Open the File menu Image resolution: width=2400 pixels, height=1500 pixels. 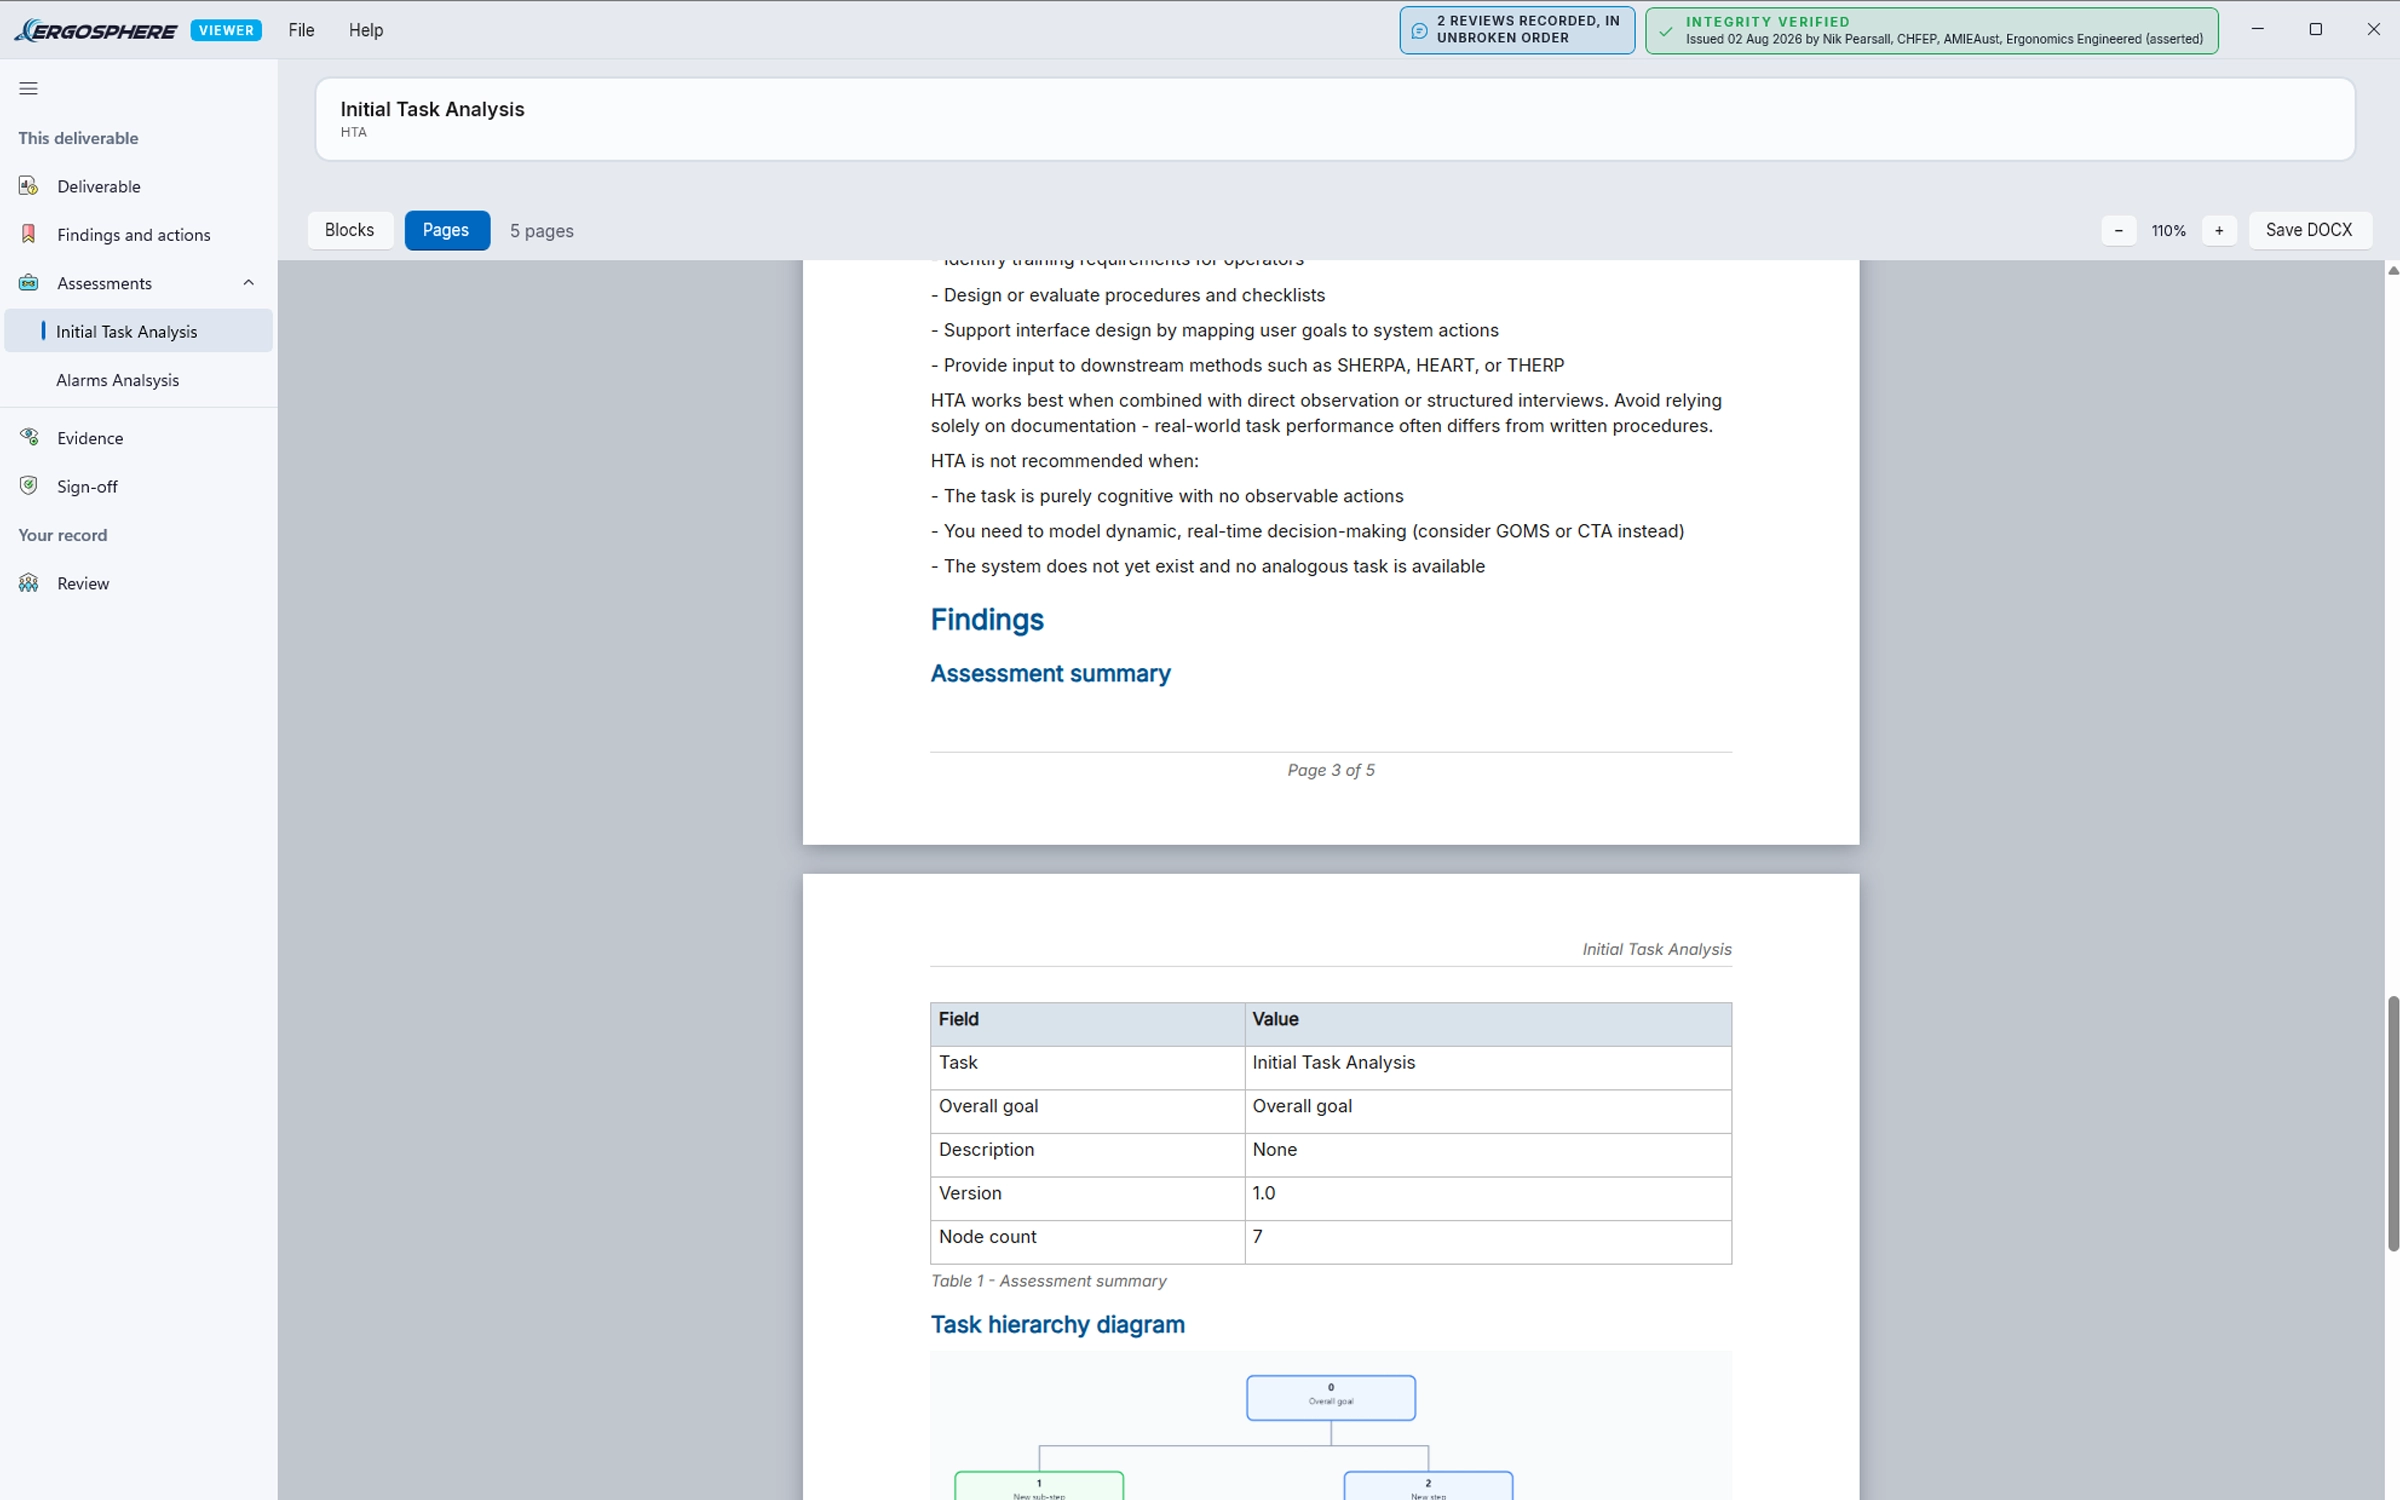point(301,30)
